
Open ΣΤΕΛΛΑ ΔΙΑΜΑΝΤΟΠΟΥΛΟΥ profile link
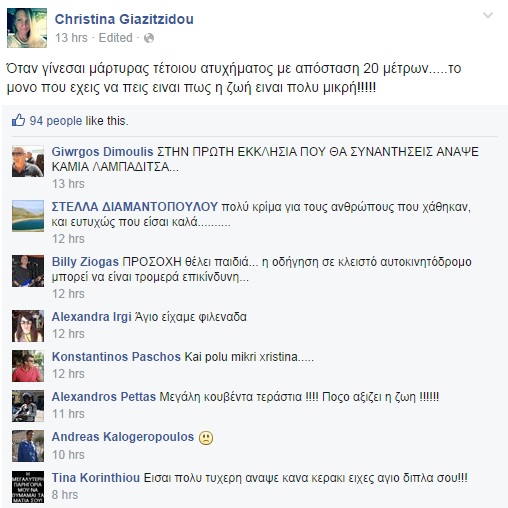click(x=135, y=207)
